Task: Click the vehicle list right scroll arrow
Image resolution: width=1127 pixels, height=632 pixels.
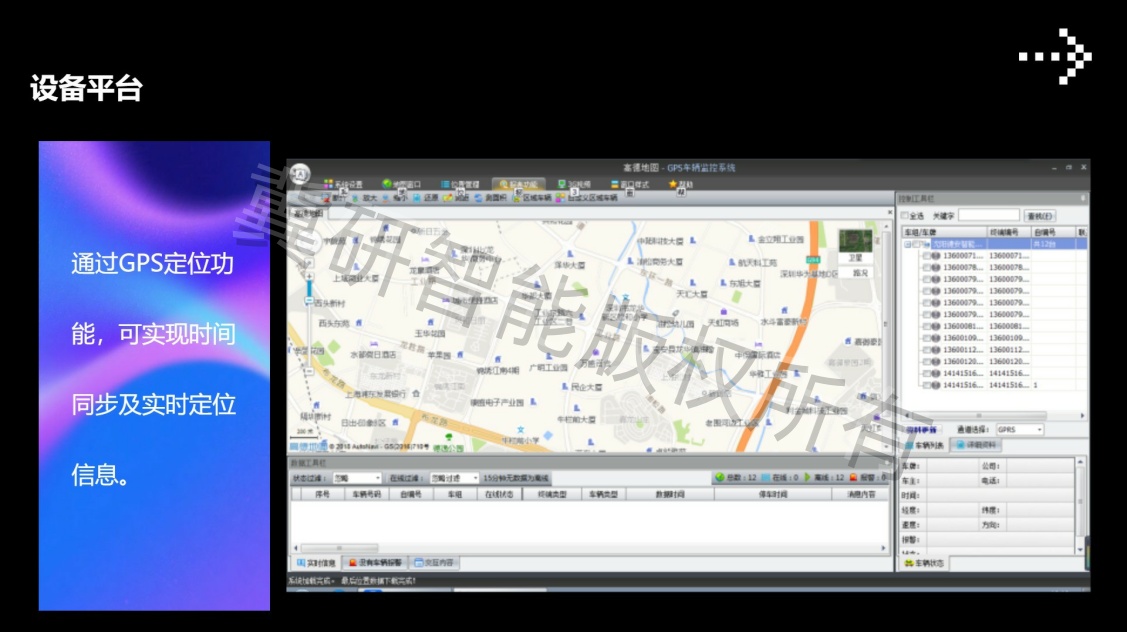Action: (1082, 416)
